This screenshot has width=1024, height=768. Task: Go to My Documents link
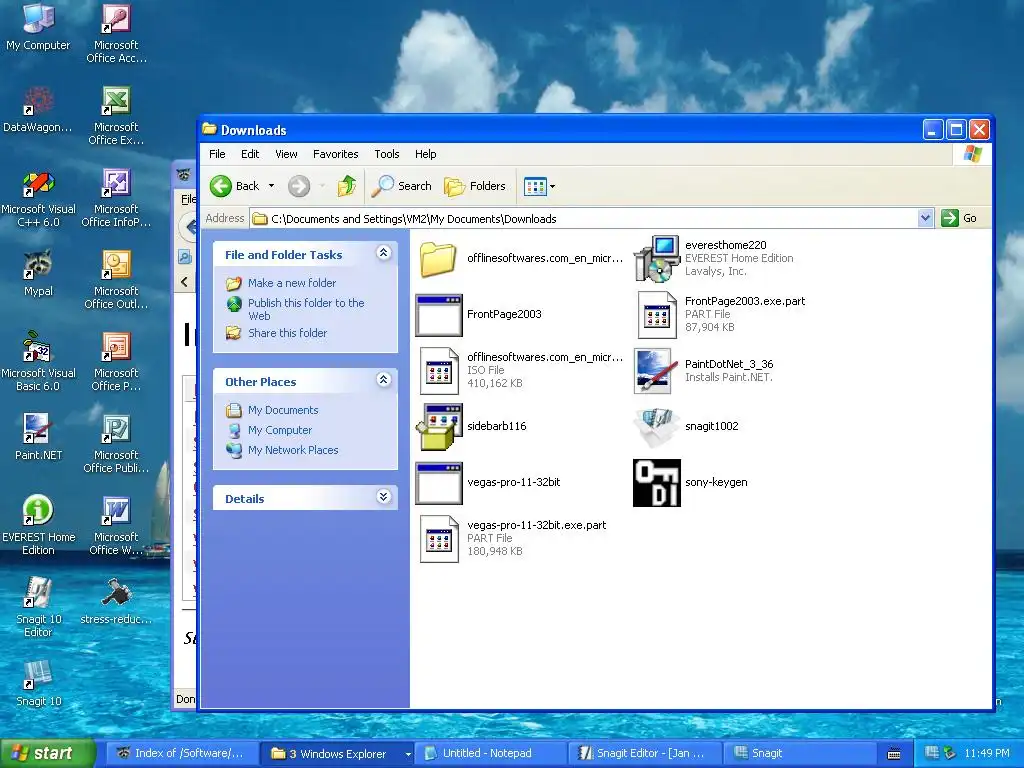coord(283,410)
